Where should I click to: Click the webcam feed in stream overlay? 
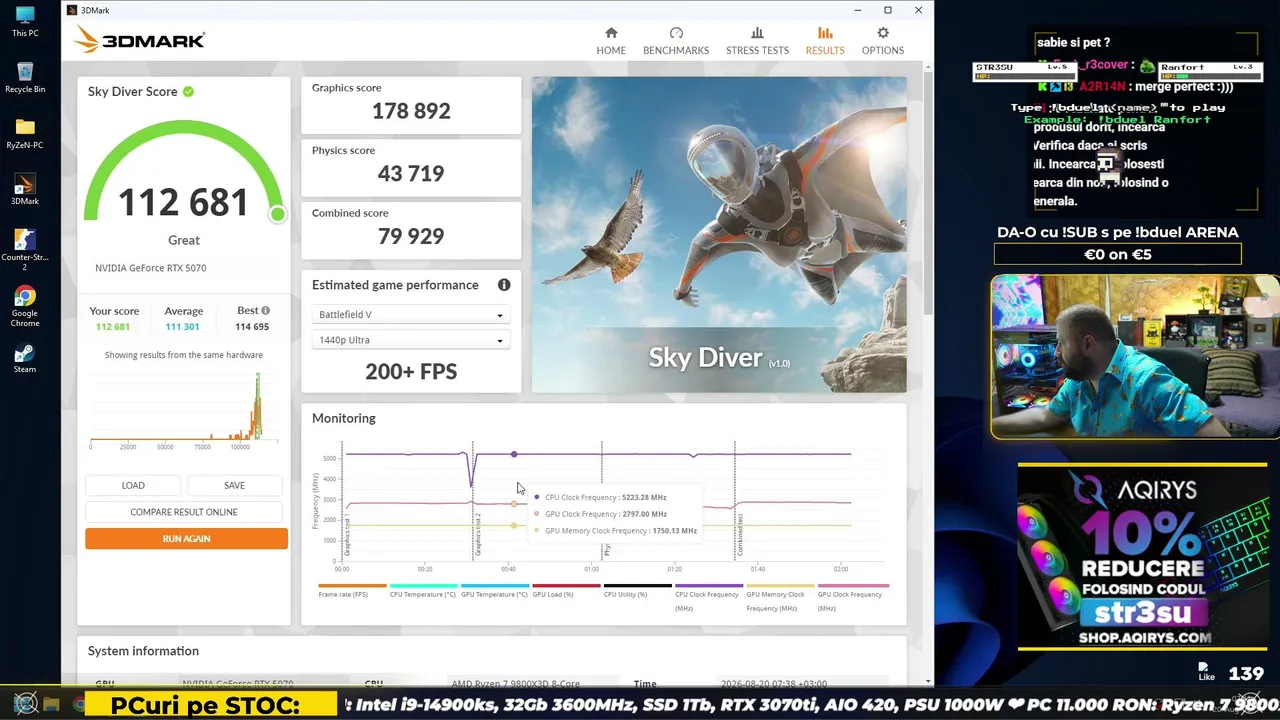(1135, 357)
